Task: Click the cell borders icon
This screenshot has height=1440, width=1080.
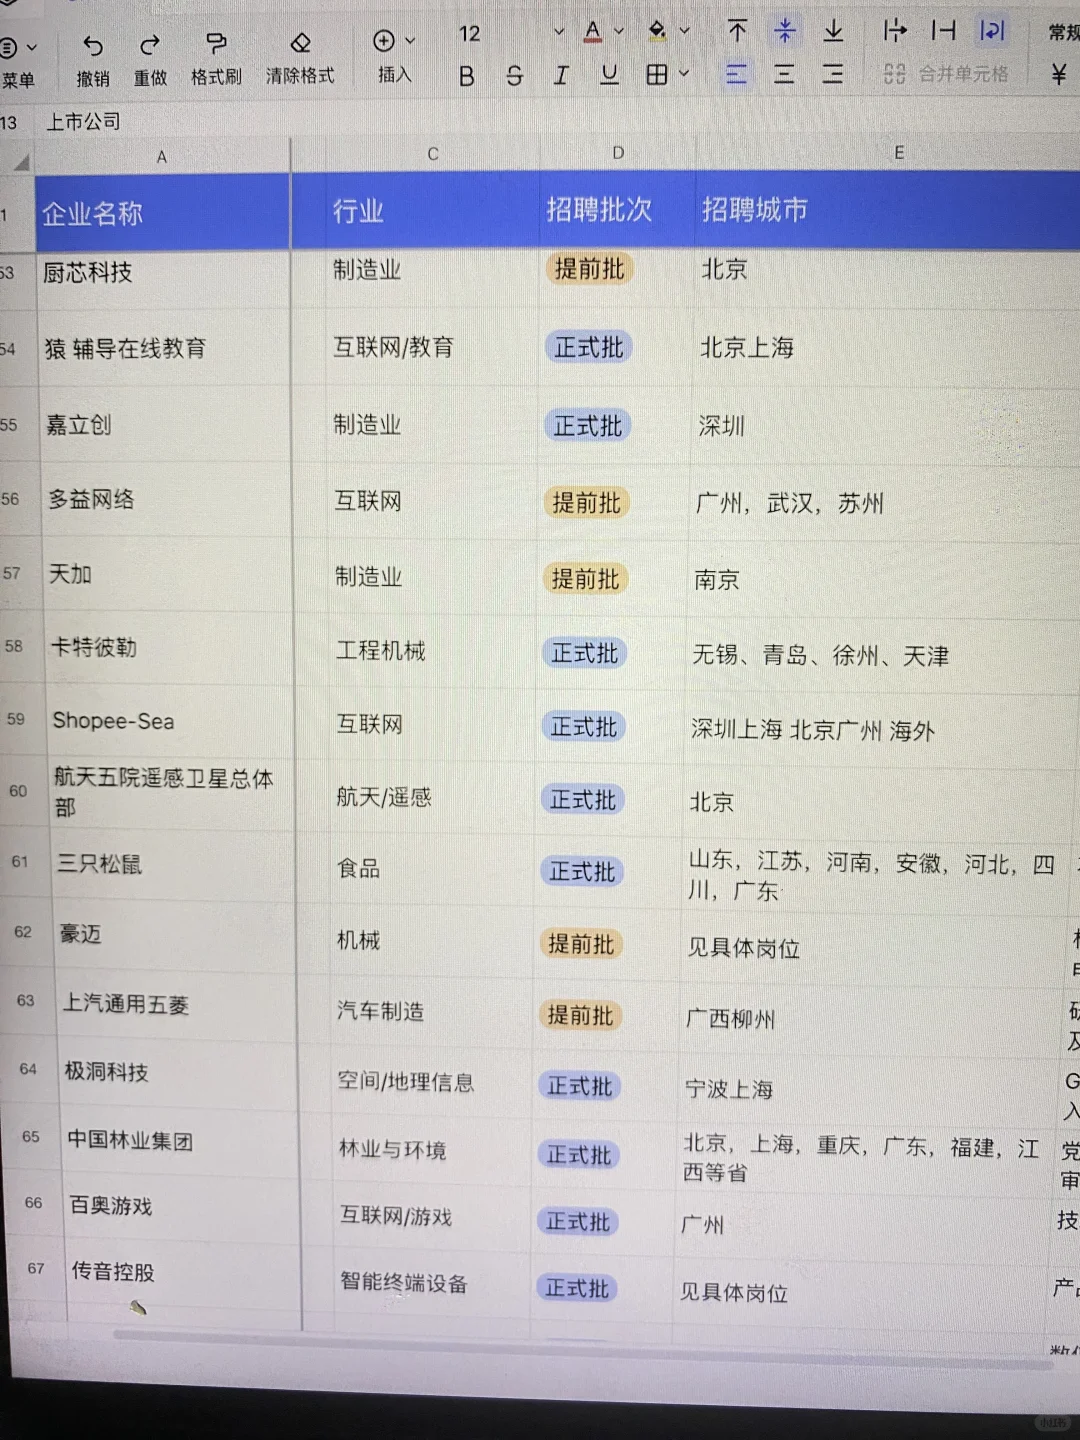Action: point(657,74)
